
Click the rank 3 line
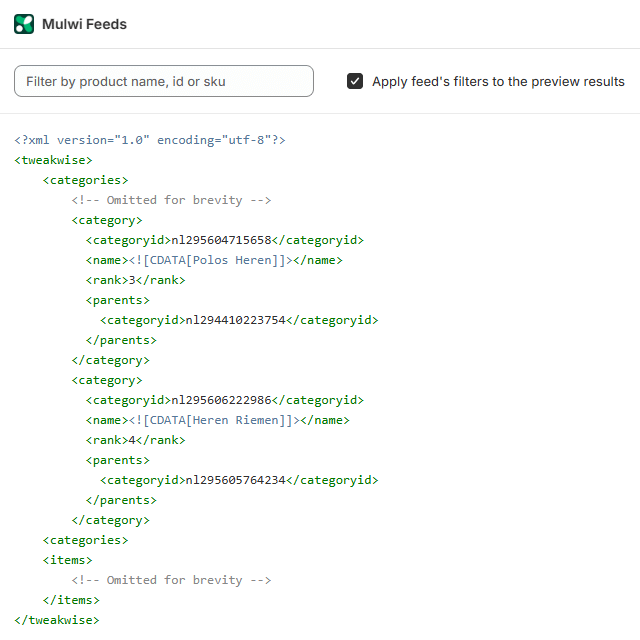click(x=135, y=280)
